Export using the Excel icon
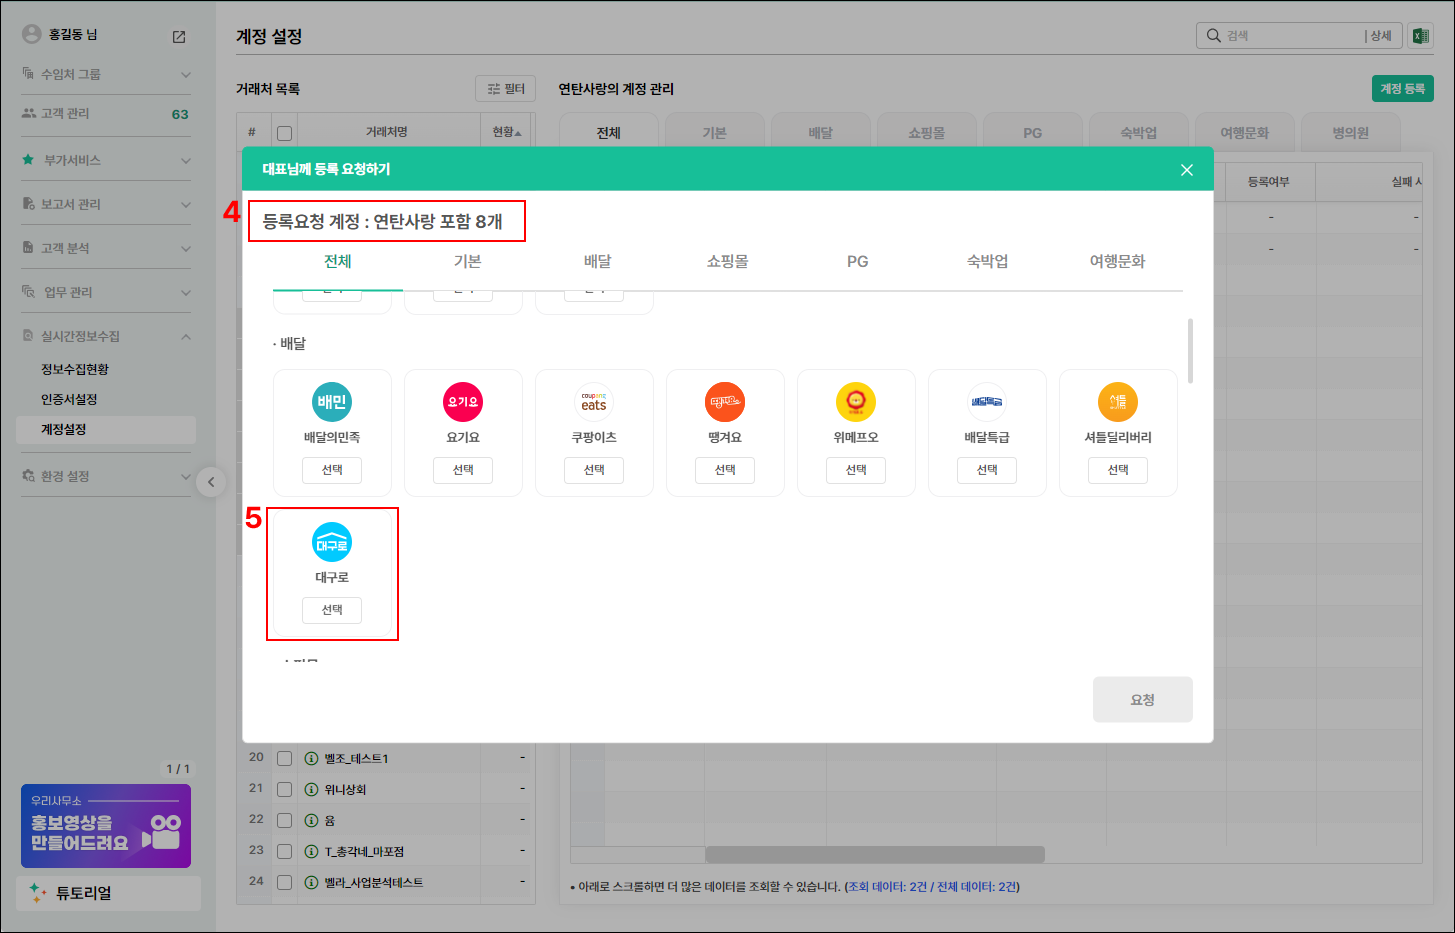This screenshot has width=1455, height=933. (1420, 36)
